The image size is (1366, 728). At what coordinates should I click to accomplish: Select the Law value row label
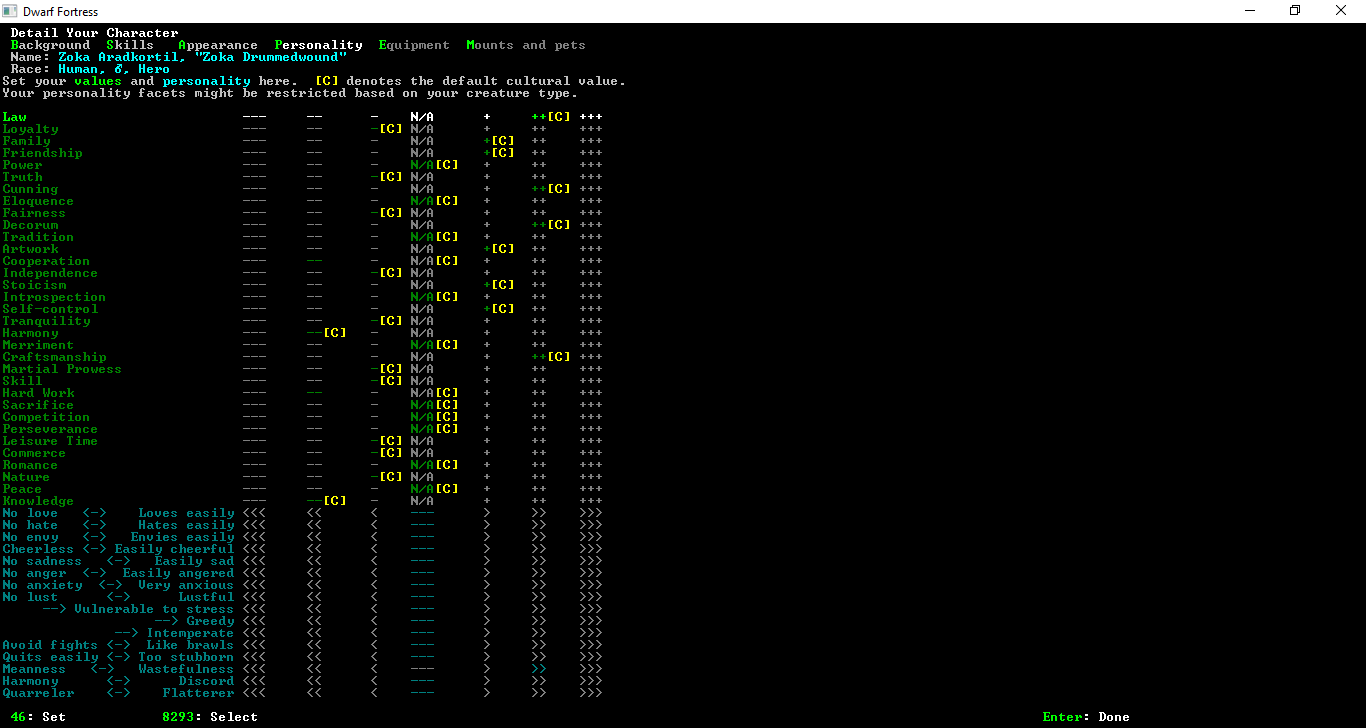14,117
